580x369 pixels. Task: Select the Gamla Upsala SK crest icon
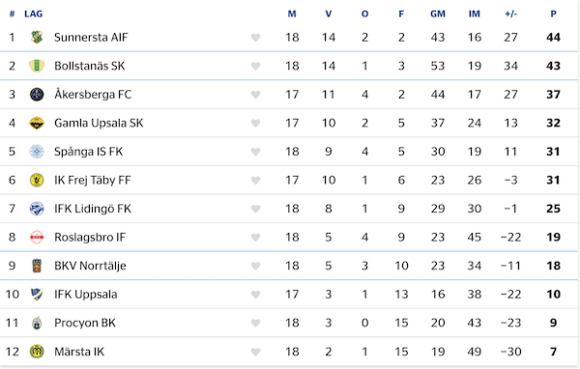point(37,123)
